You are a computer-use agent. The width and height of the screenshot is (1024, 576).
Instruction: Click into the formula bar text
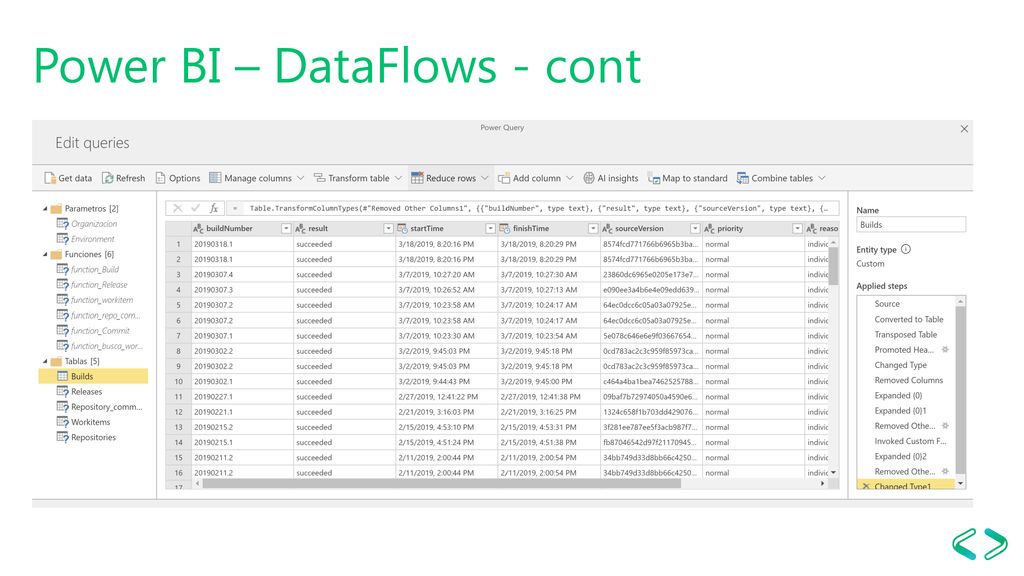[539, 208]
